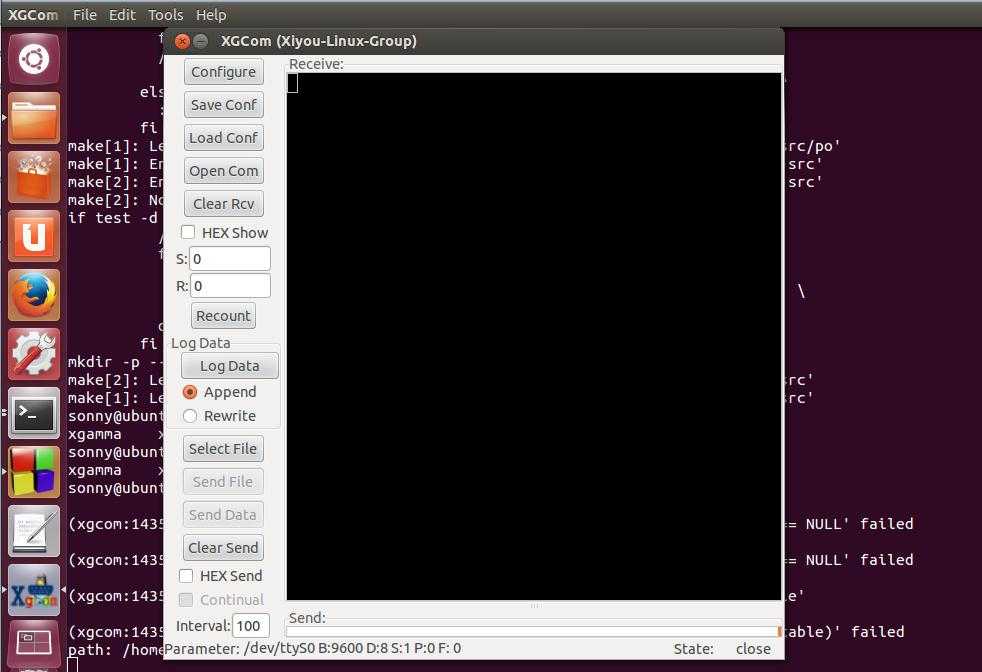Image resolution: width=982 pixels, height=672 pixels.
Task: Click Save Conf button
Action: [224, 105]
